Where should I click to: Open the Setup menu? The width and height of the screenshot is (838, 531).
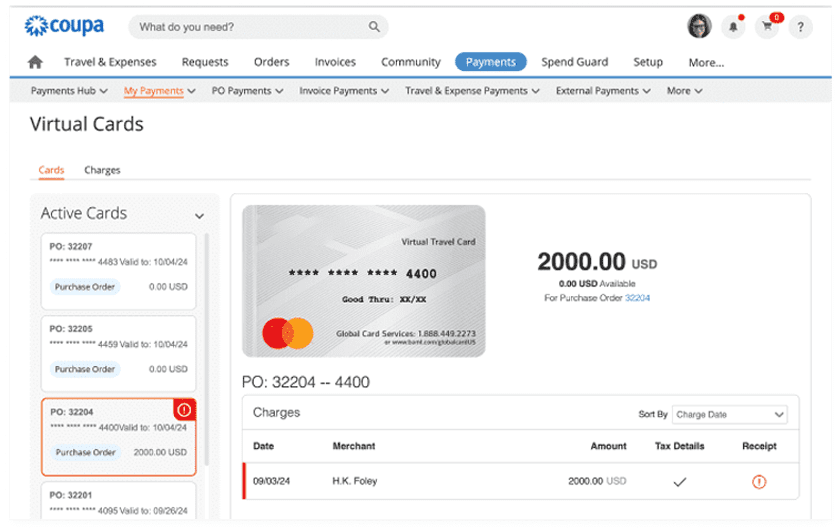click(x=648, y=62)
